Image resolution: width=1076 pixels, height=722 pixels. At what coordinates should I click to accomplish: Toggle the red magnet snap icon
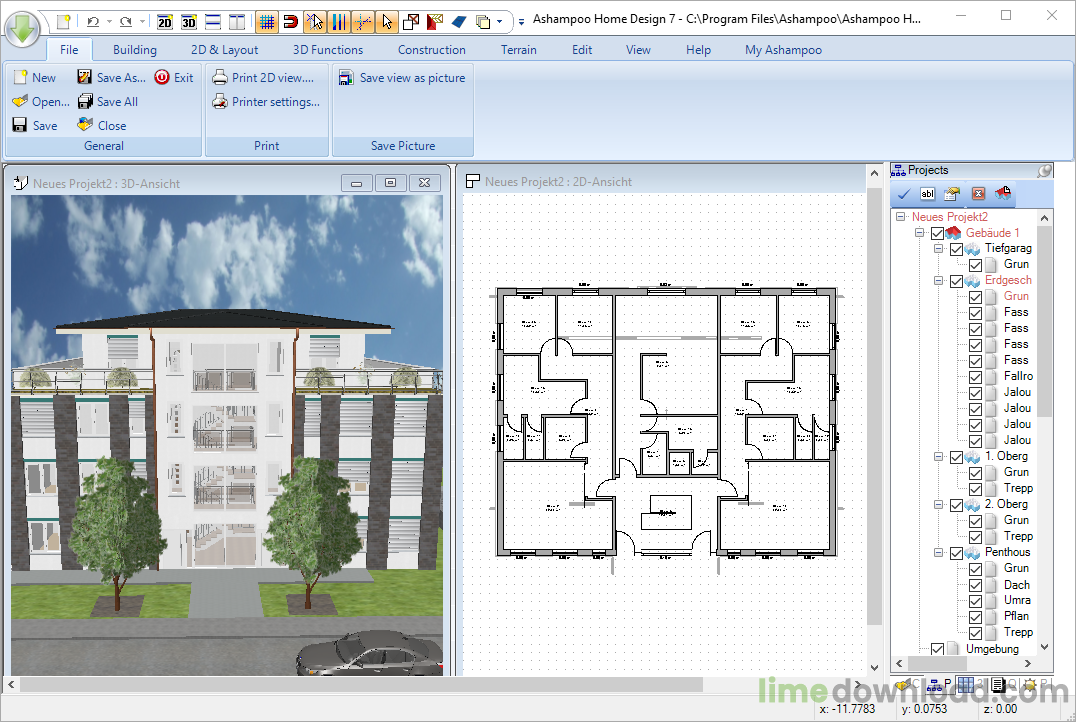tap(290, 21)
